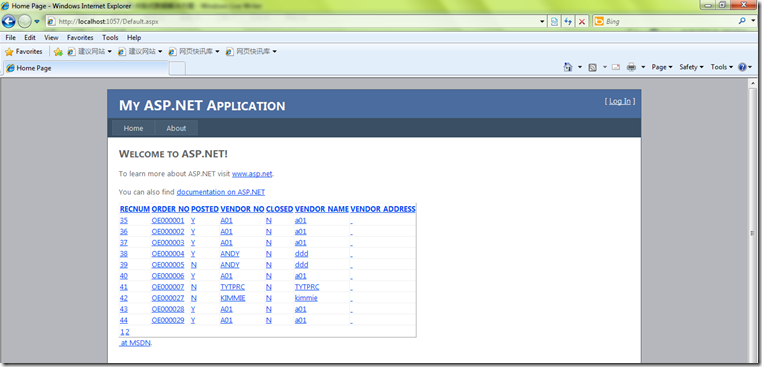This screenshot has height=367, width=762.
Task: Select the Home Page browser tab
Action: [86, 68]
